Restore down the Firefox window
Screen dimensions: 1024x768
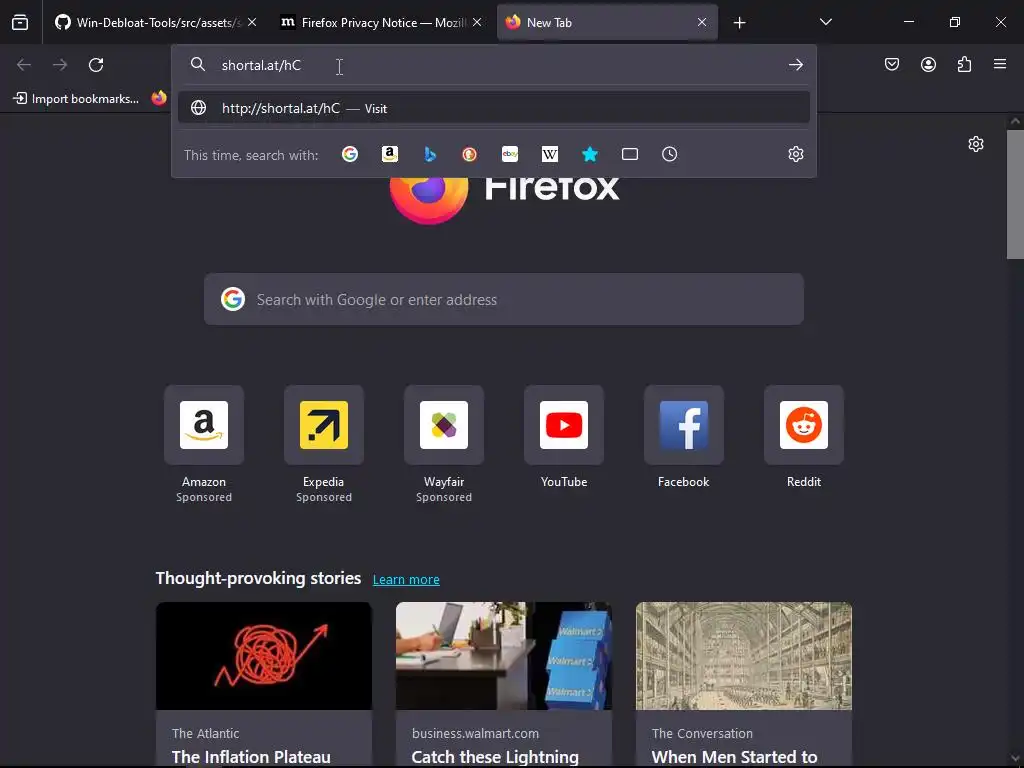pos(955,22)
